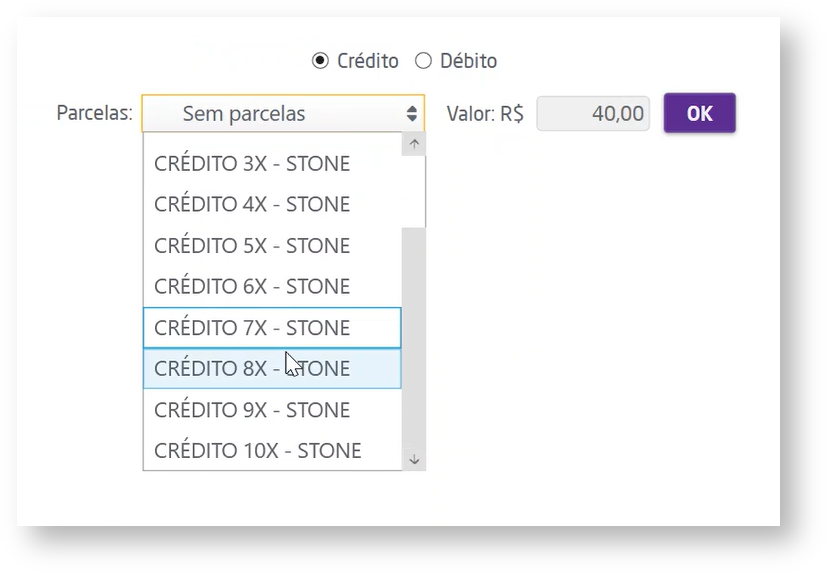
Task: Click the Débito label text
Action: tap(468, 61)
